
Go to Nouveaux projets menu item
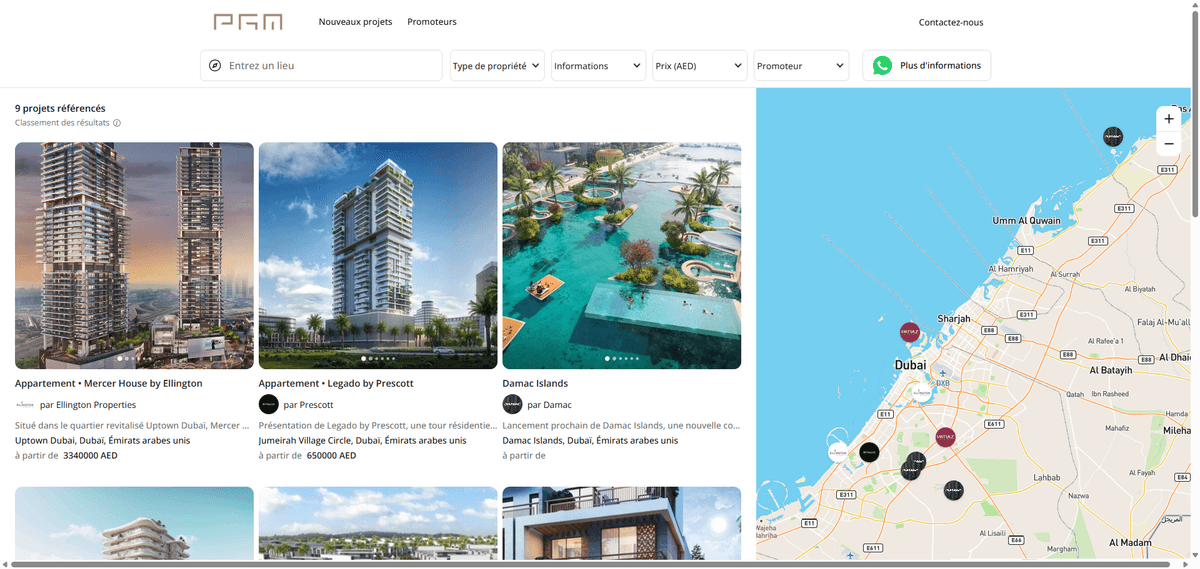coord(355,22)
